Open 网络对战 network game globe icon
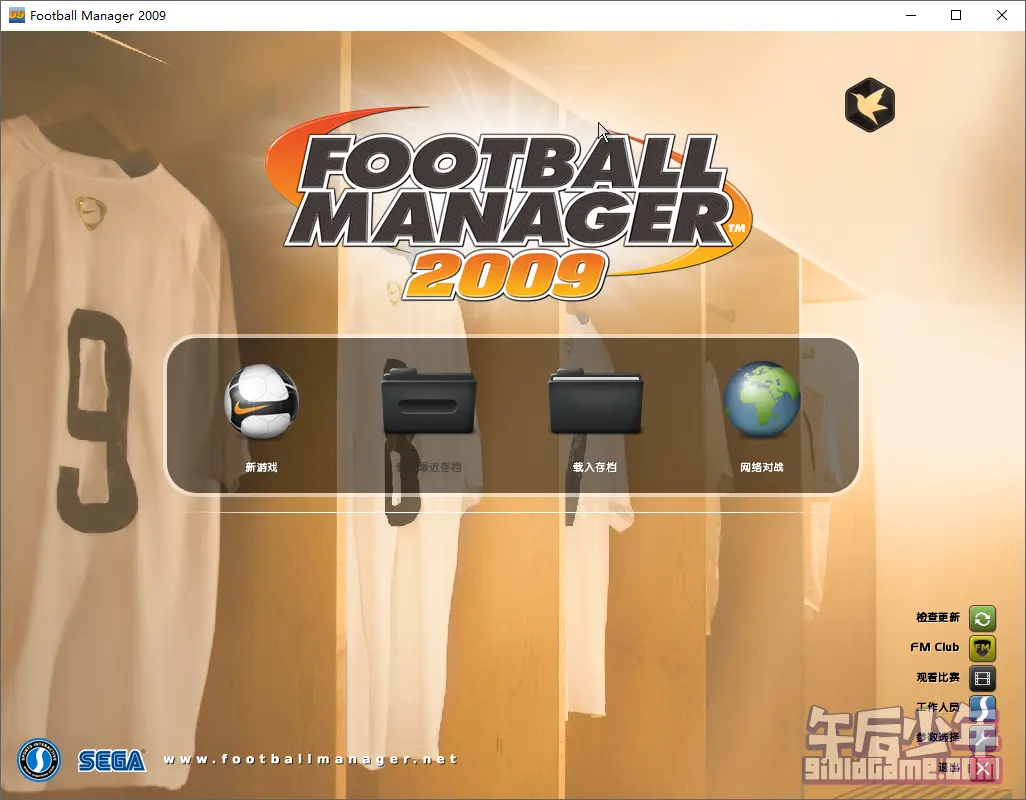The height and width of the screenshot is (800, 1026). pyautogui.click(x=762, y=399)
